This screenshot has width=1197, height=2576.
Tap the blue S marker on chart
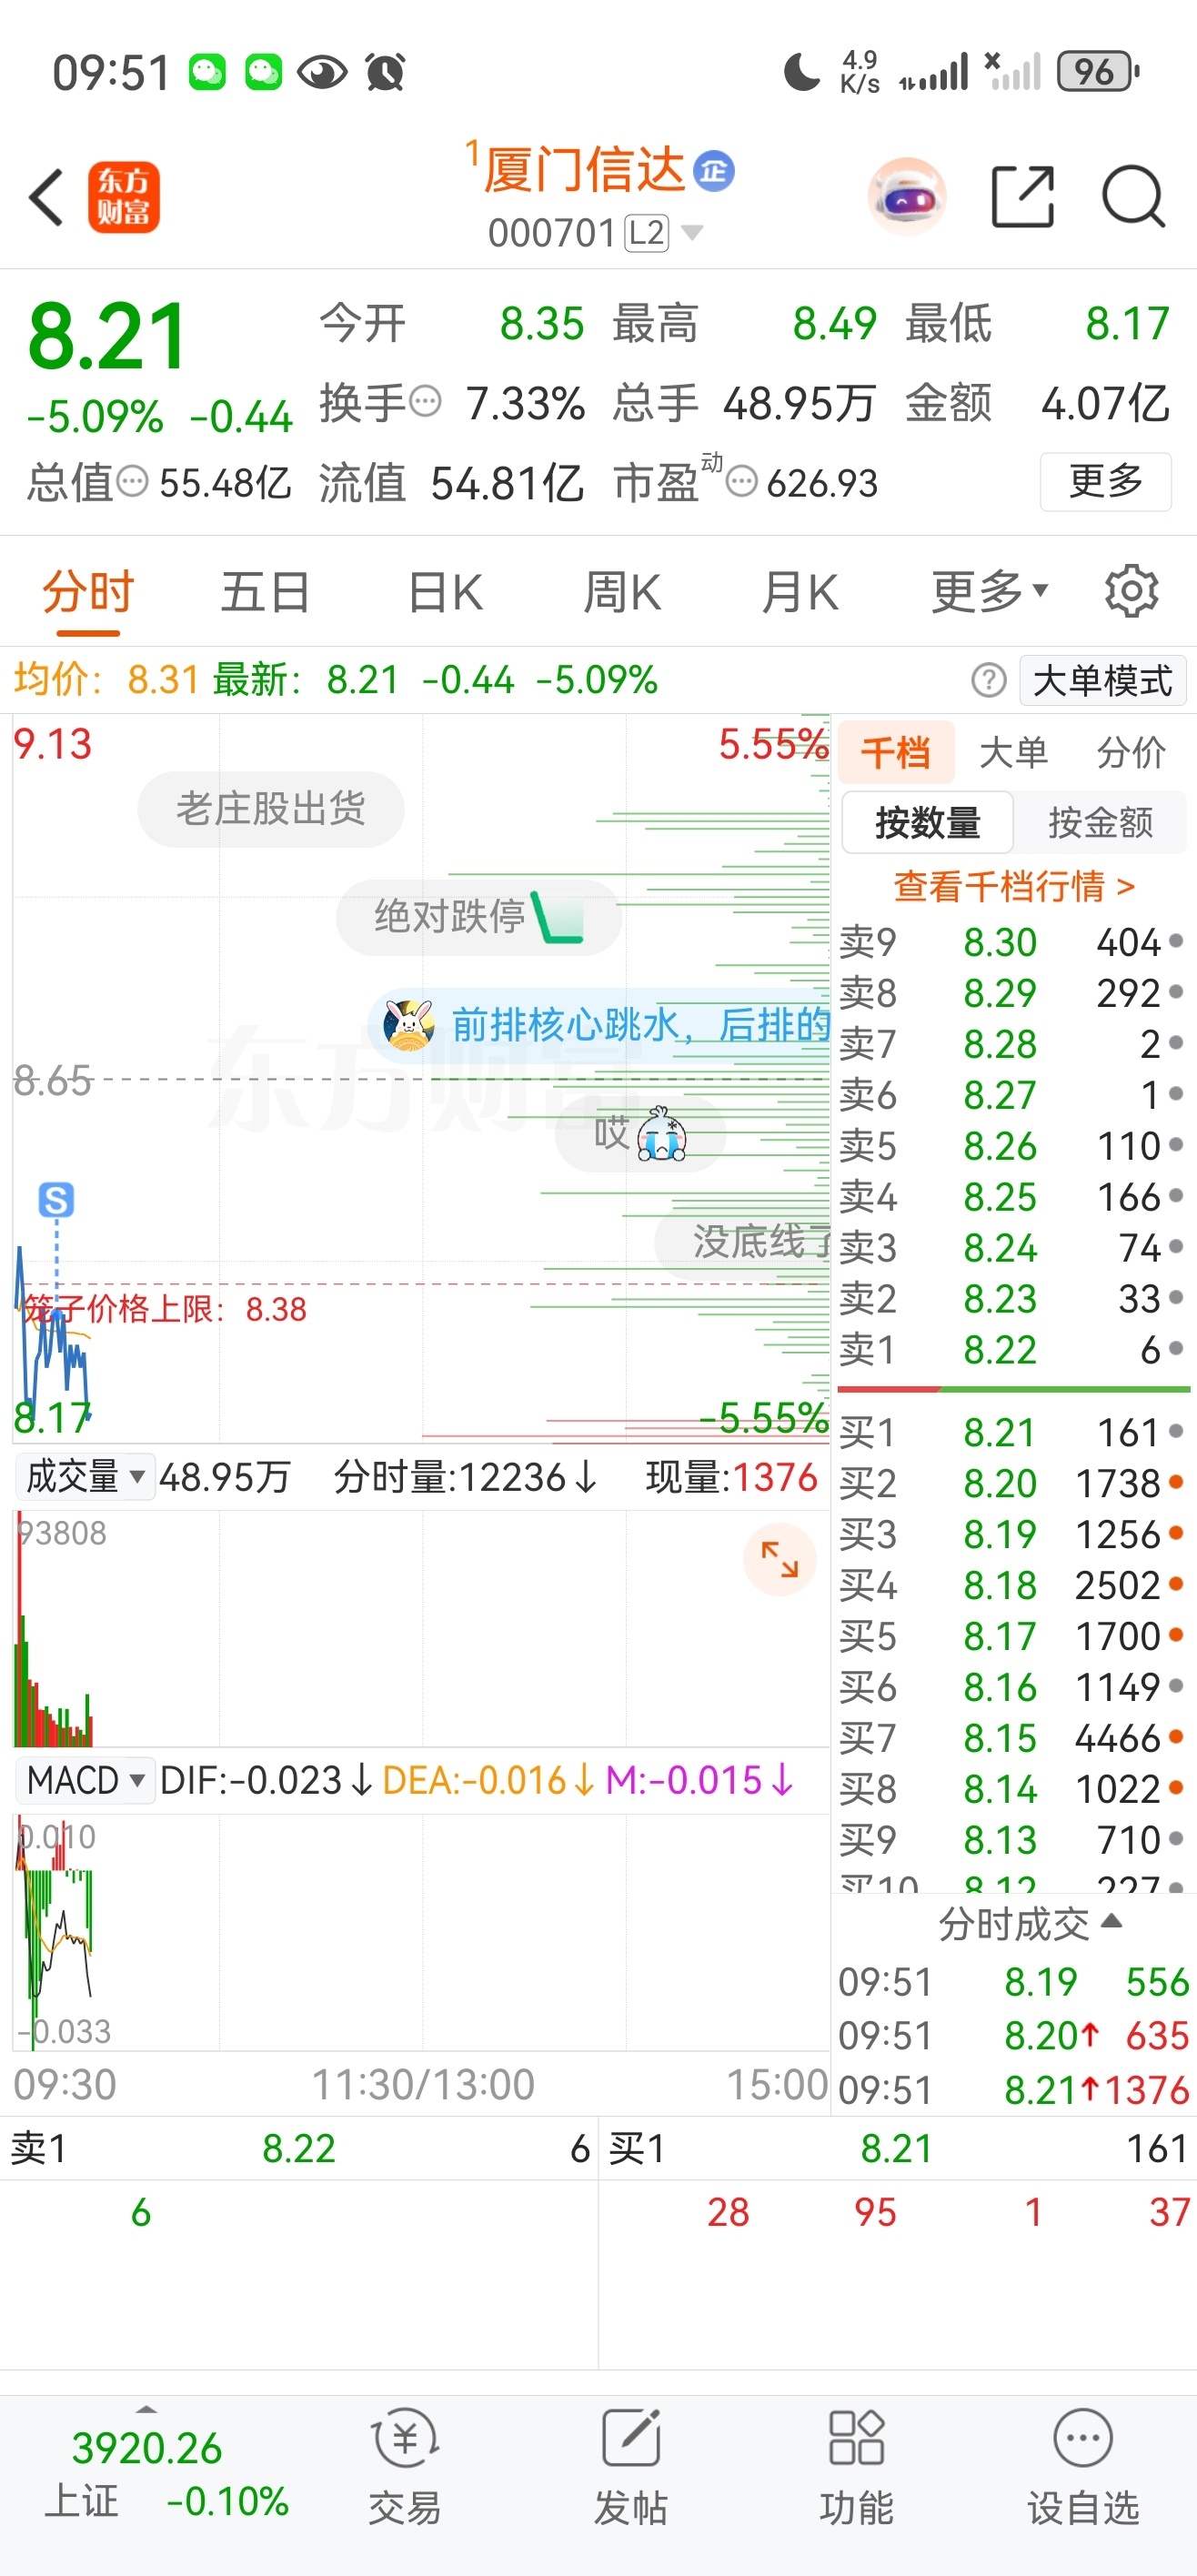tap(56, 1199)
